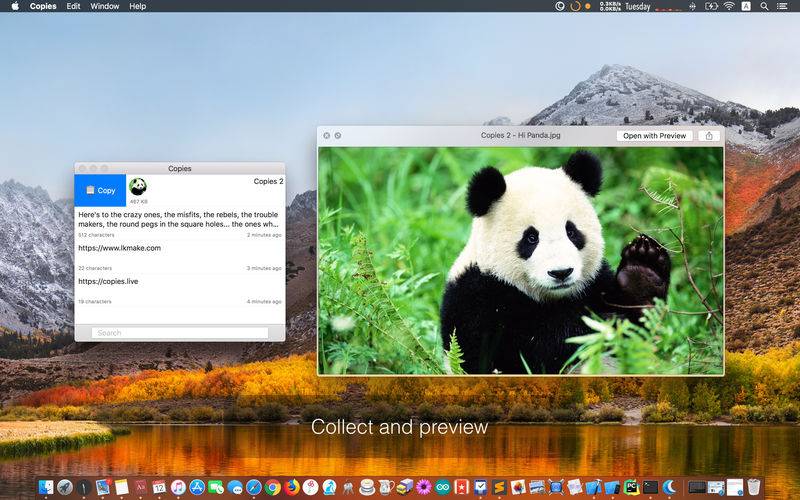Viewport: 800px width, 500px height.
Task: Select the https://www.lkmake.com clip
Action: pos(180,257)
